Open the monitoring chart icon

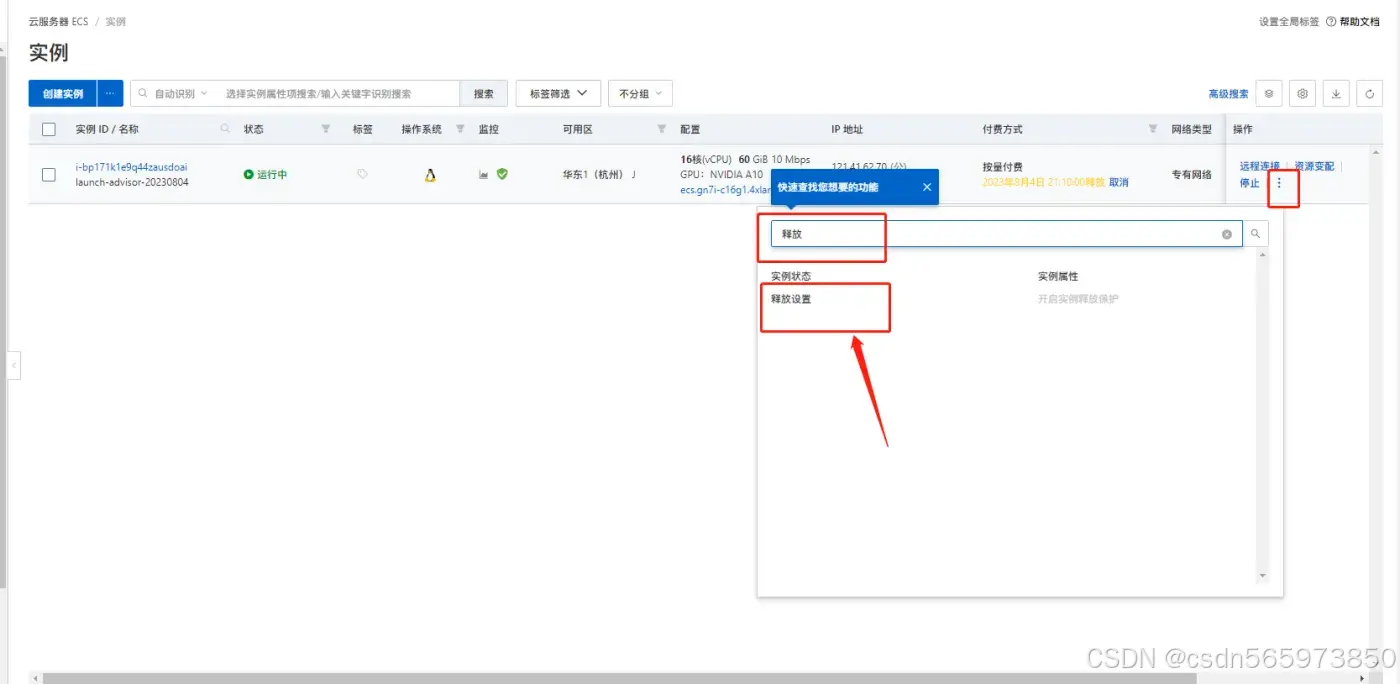pyautogui.click(x=484, y=175)
